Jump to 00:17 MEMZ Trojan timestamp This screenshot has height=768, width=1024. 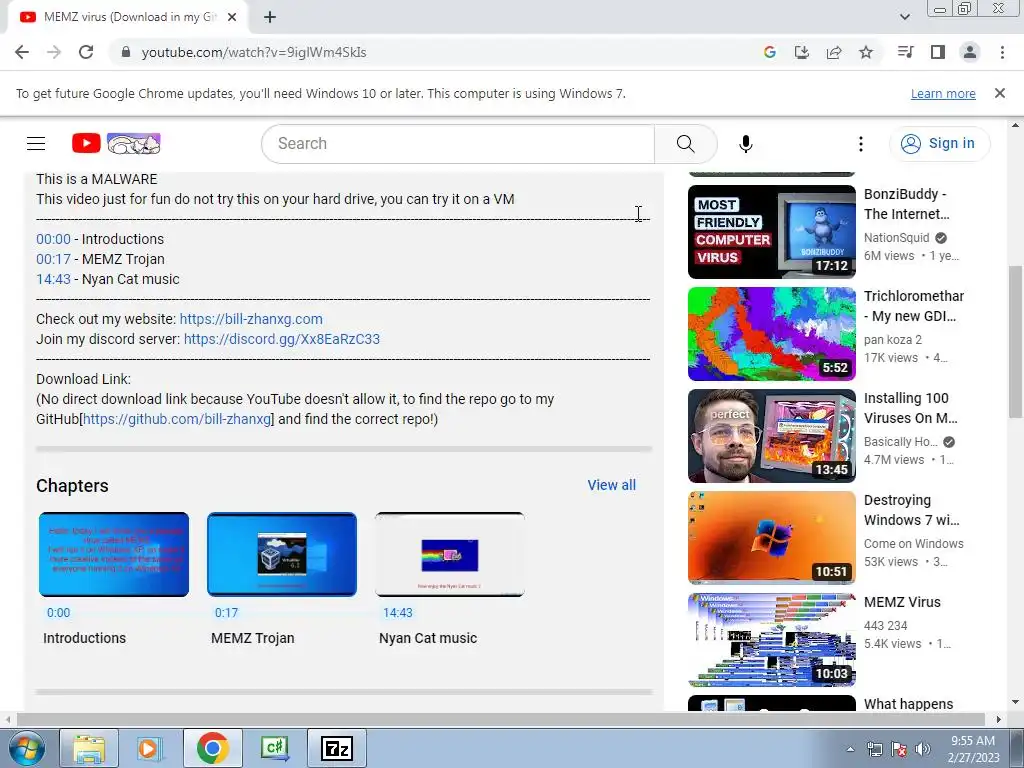[53, 259]
